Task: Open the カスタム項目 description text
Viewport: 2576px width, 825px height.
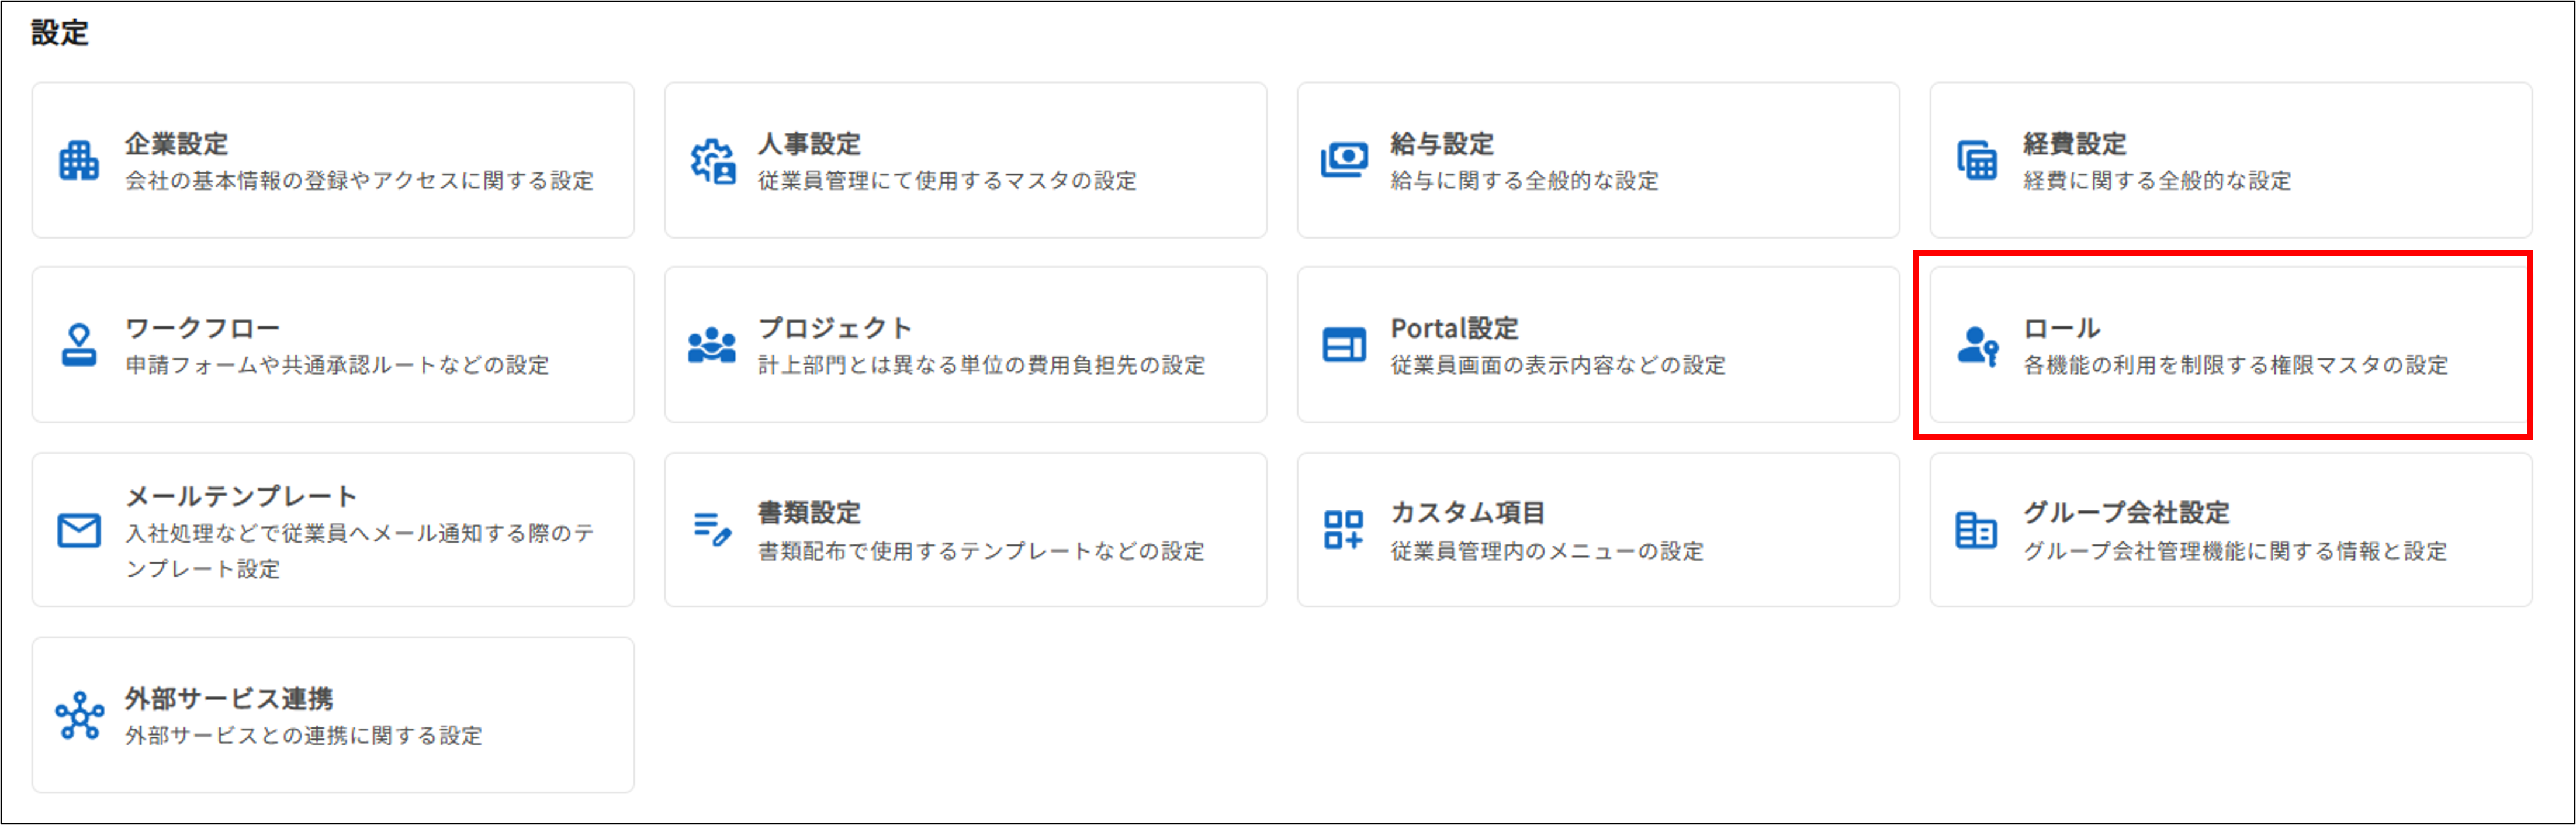Action: click(1546, 551)
